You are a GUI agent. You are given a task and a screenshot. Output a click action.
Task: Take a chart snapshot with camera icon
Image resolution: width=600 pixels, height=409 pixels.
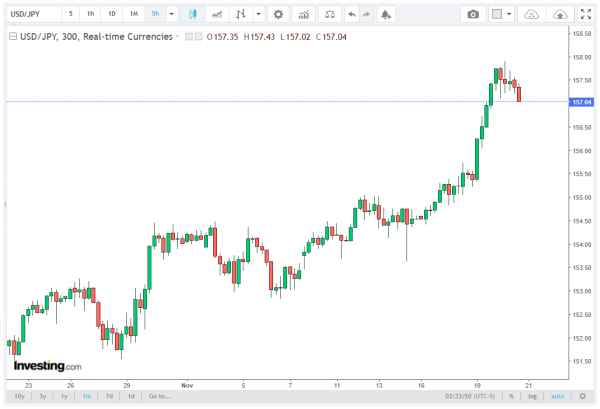(474, 14)
